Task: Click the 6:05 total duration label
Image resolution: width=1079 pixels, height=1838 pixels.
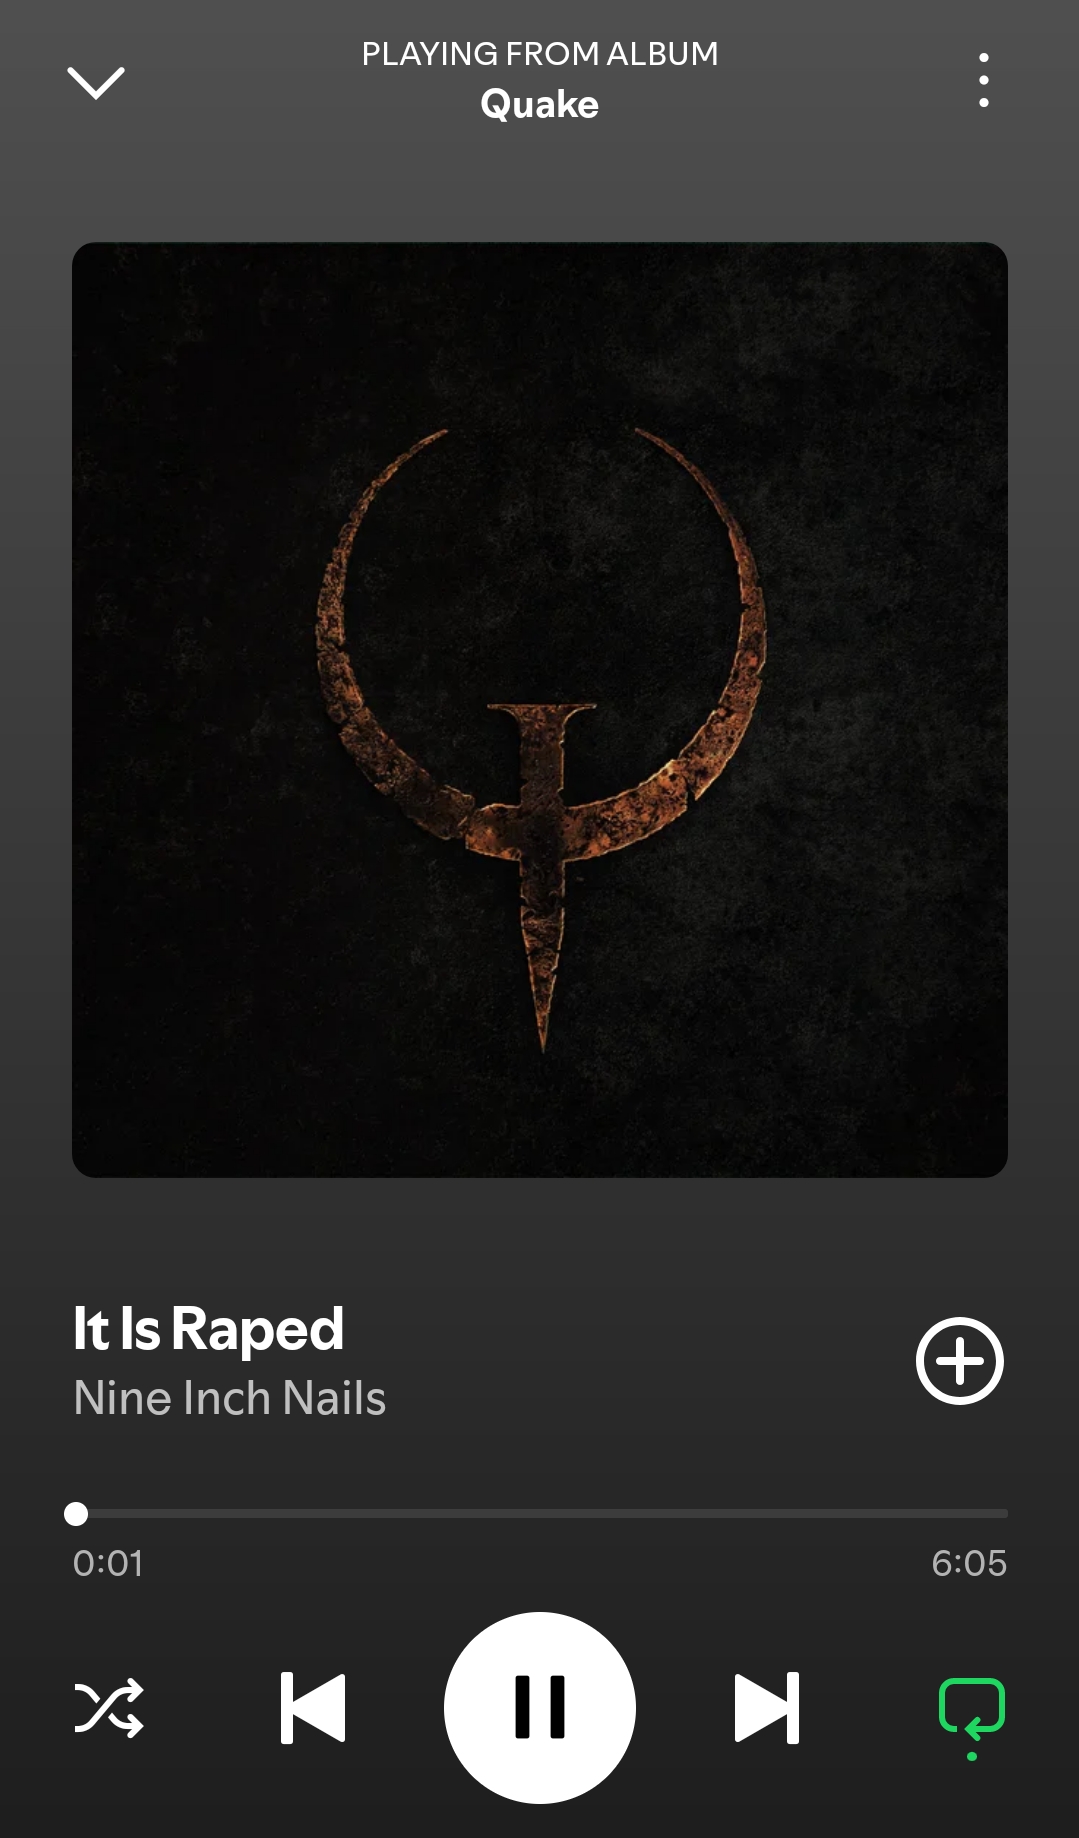Action: [x=969, y=1563]
